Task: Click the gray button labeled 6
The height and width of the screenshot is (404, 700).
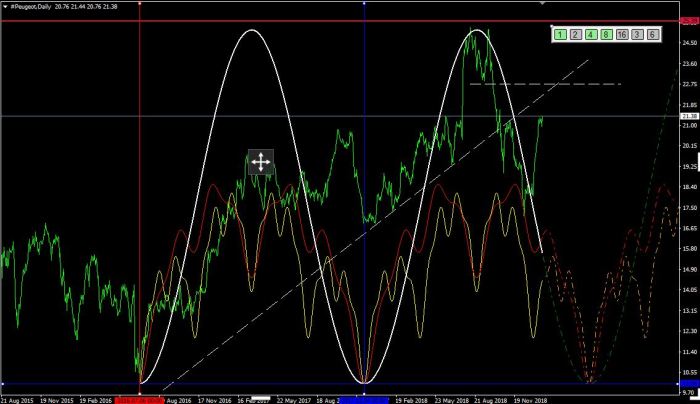Action: coord(653,34)
